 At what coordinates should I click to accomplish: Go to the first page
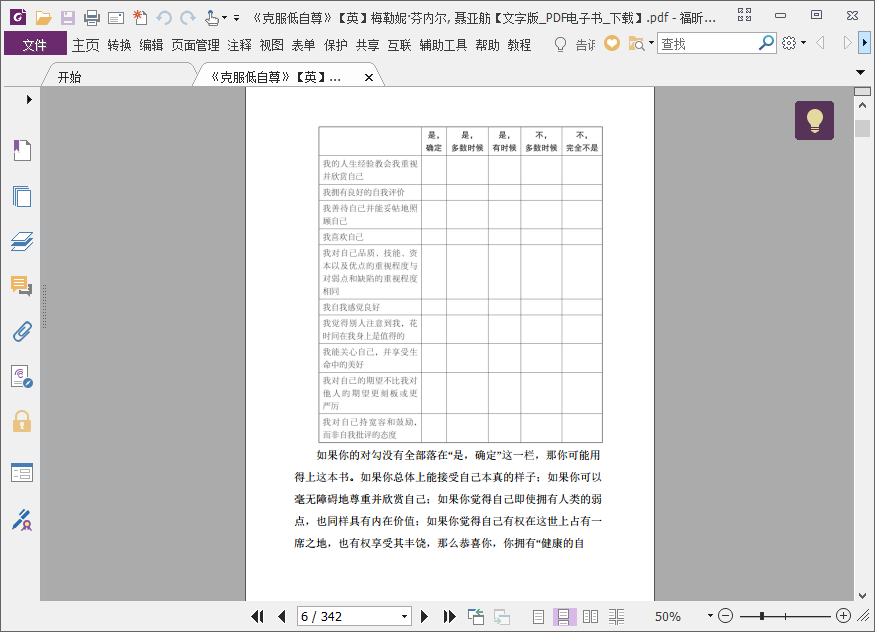point(257,616)
